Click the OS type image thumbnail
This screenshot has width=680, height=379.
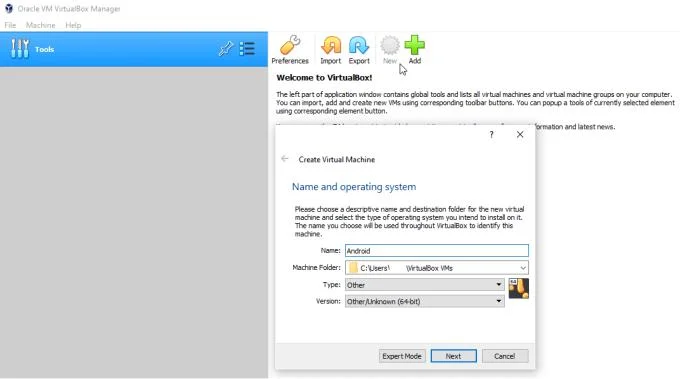coord(518,288)
